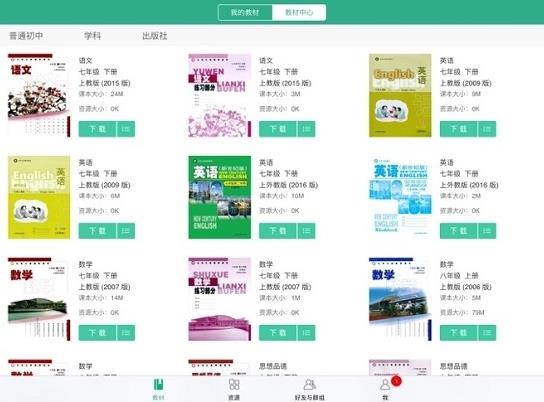Select text '上教版 (2006 版)'
Screen dimensions: 544x402
[x=466, y=287]
